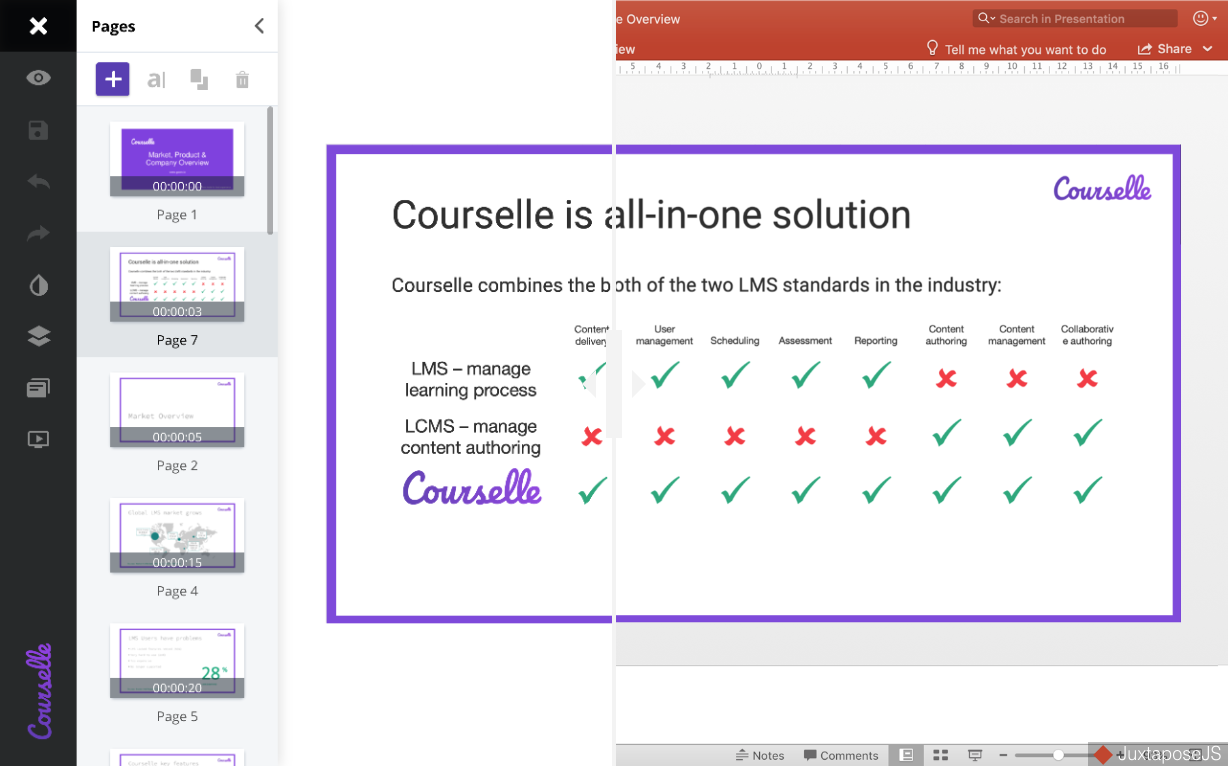Click the Pages panel scrollbar
This screenshot has height=766, width=1228.
point(270,170)
